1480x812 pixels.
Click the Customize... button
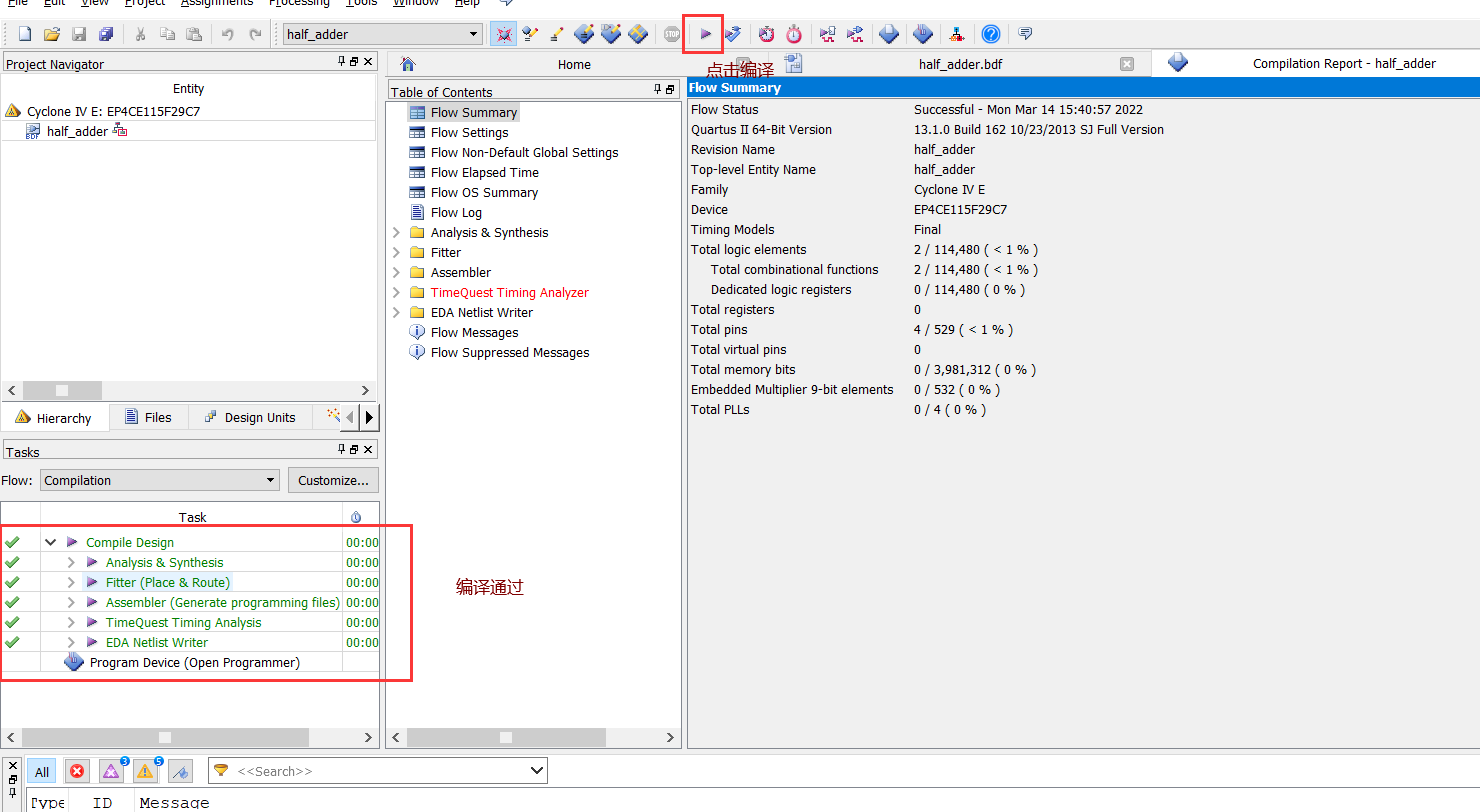pyautogui.click(x=333, y=480)
